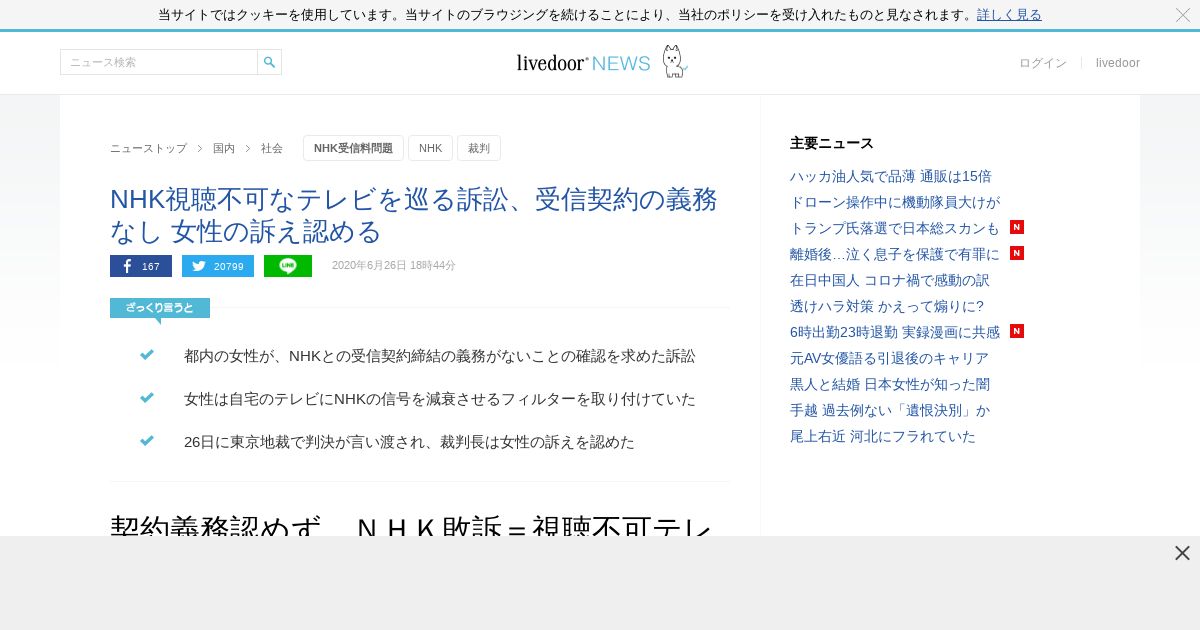Viewport: 1200px width, 630px height.
Task: Open the livedoor link in header
Action: click(x=1118, y=63)
